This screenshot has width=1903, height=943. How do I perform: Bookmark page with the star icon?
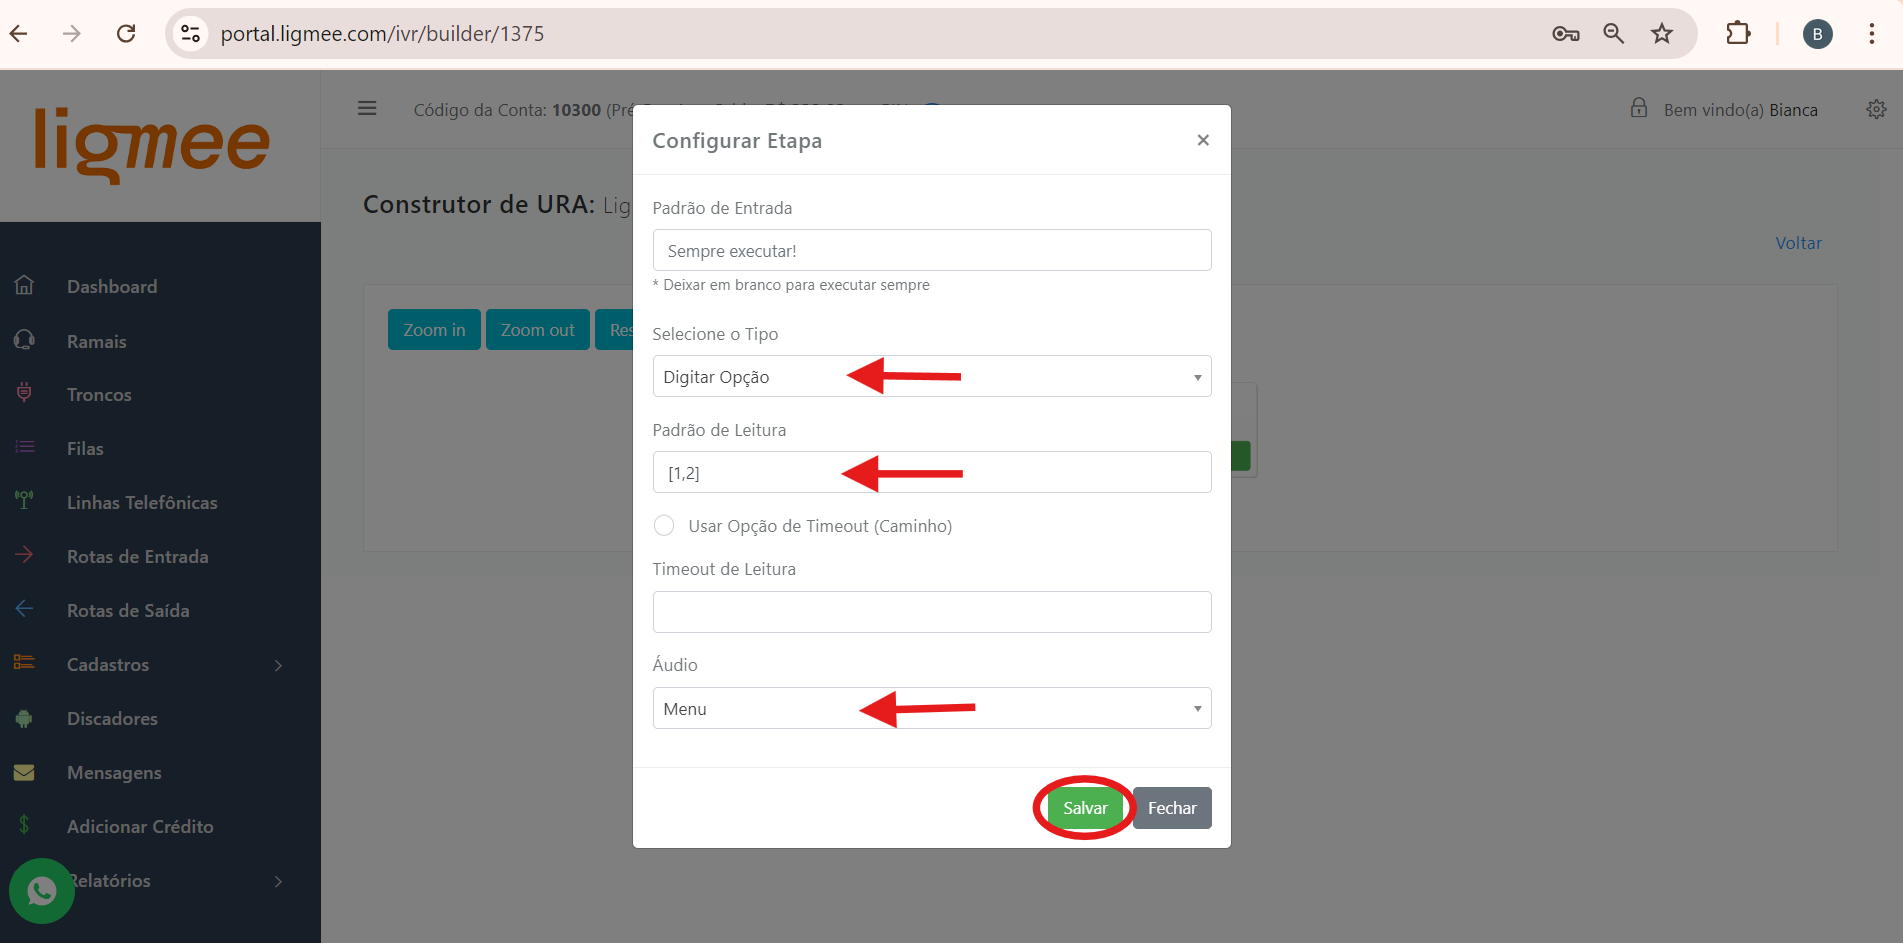pos(1662,33)
